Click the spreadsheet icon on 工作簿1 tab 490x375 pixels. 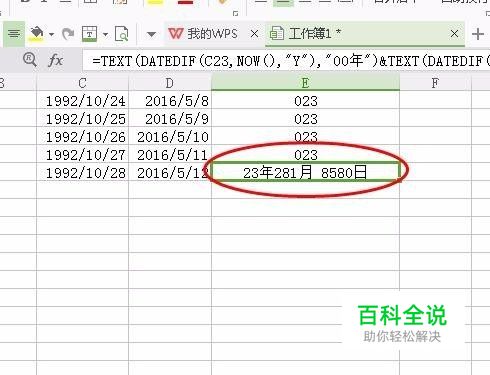coord(276,34)
